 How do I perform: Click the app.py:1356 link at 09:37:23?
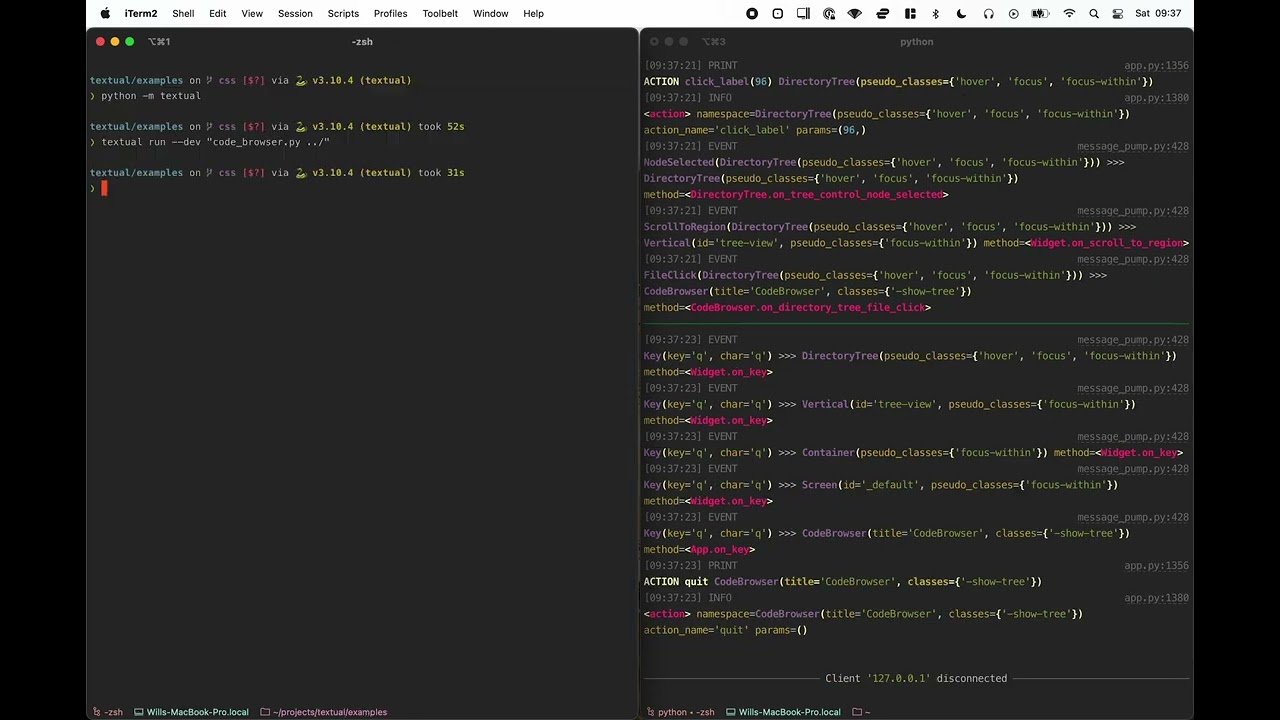pos(1156,566)
